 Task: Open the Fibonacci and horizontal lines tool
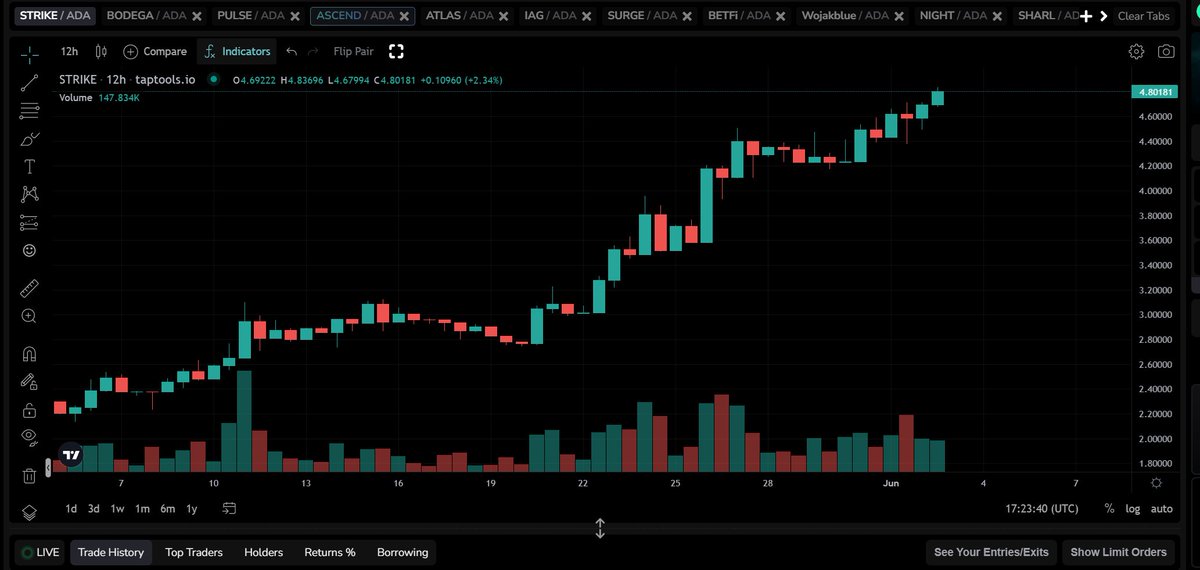coord(29,111)
